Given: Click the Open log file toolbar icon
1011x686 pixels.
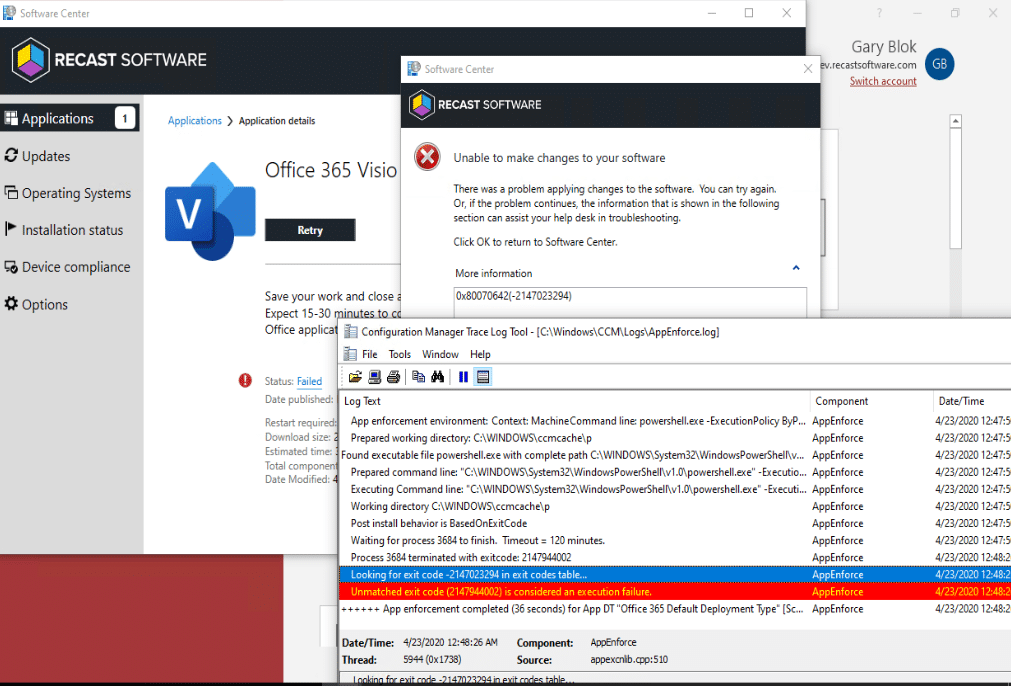Looking at the screenshot, I should coord(355,377).
